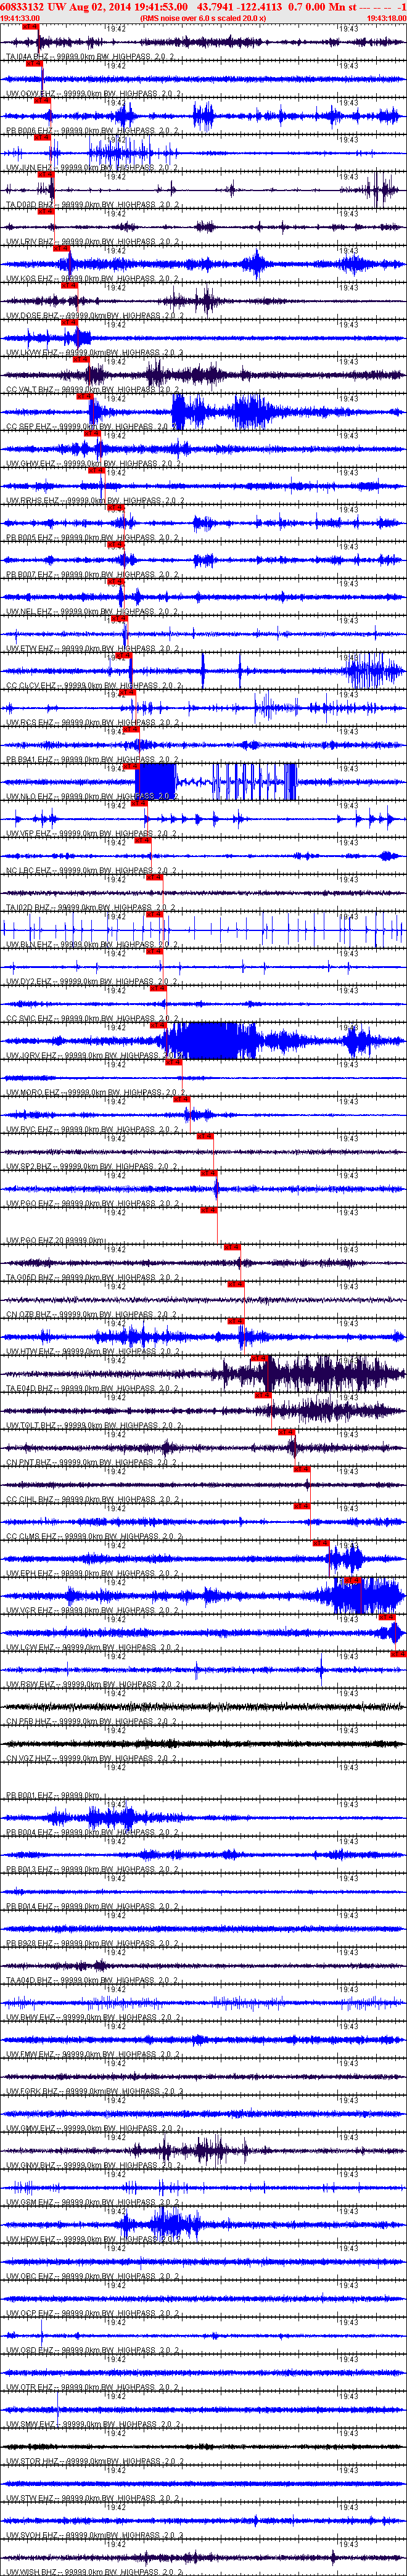Viewport: 407px width, 2576px height.
Task: Select the UW STOR HHZ station label
Action: [93, 2462]
